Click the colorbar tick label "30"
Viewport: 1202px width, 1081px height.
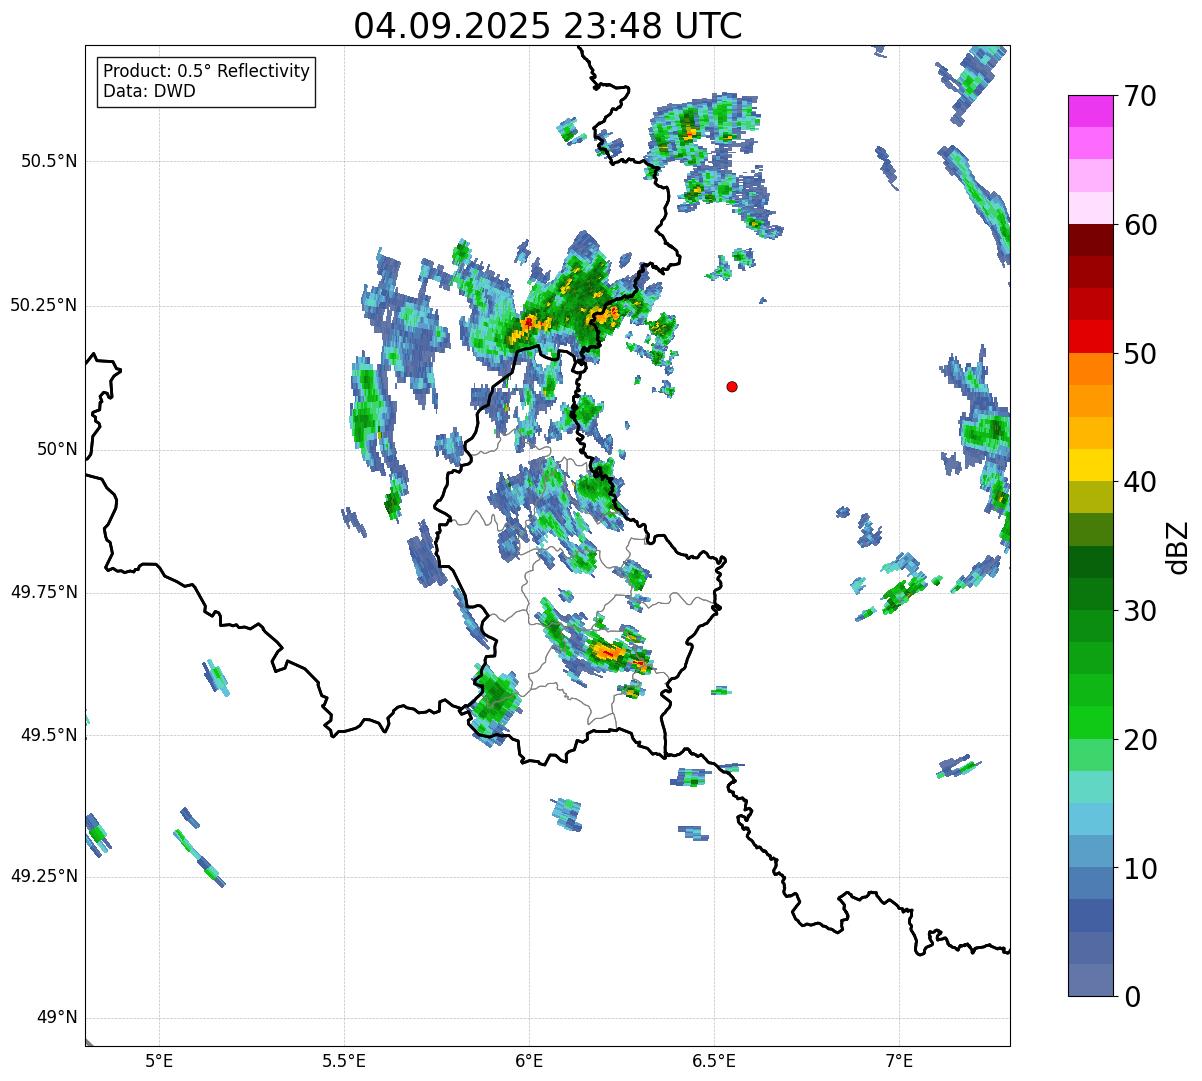(x=1140, y=611)
